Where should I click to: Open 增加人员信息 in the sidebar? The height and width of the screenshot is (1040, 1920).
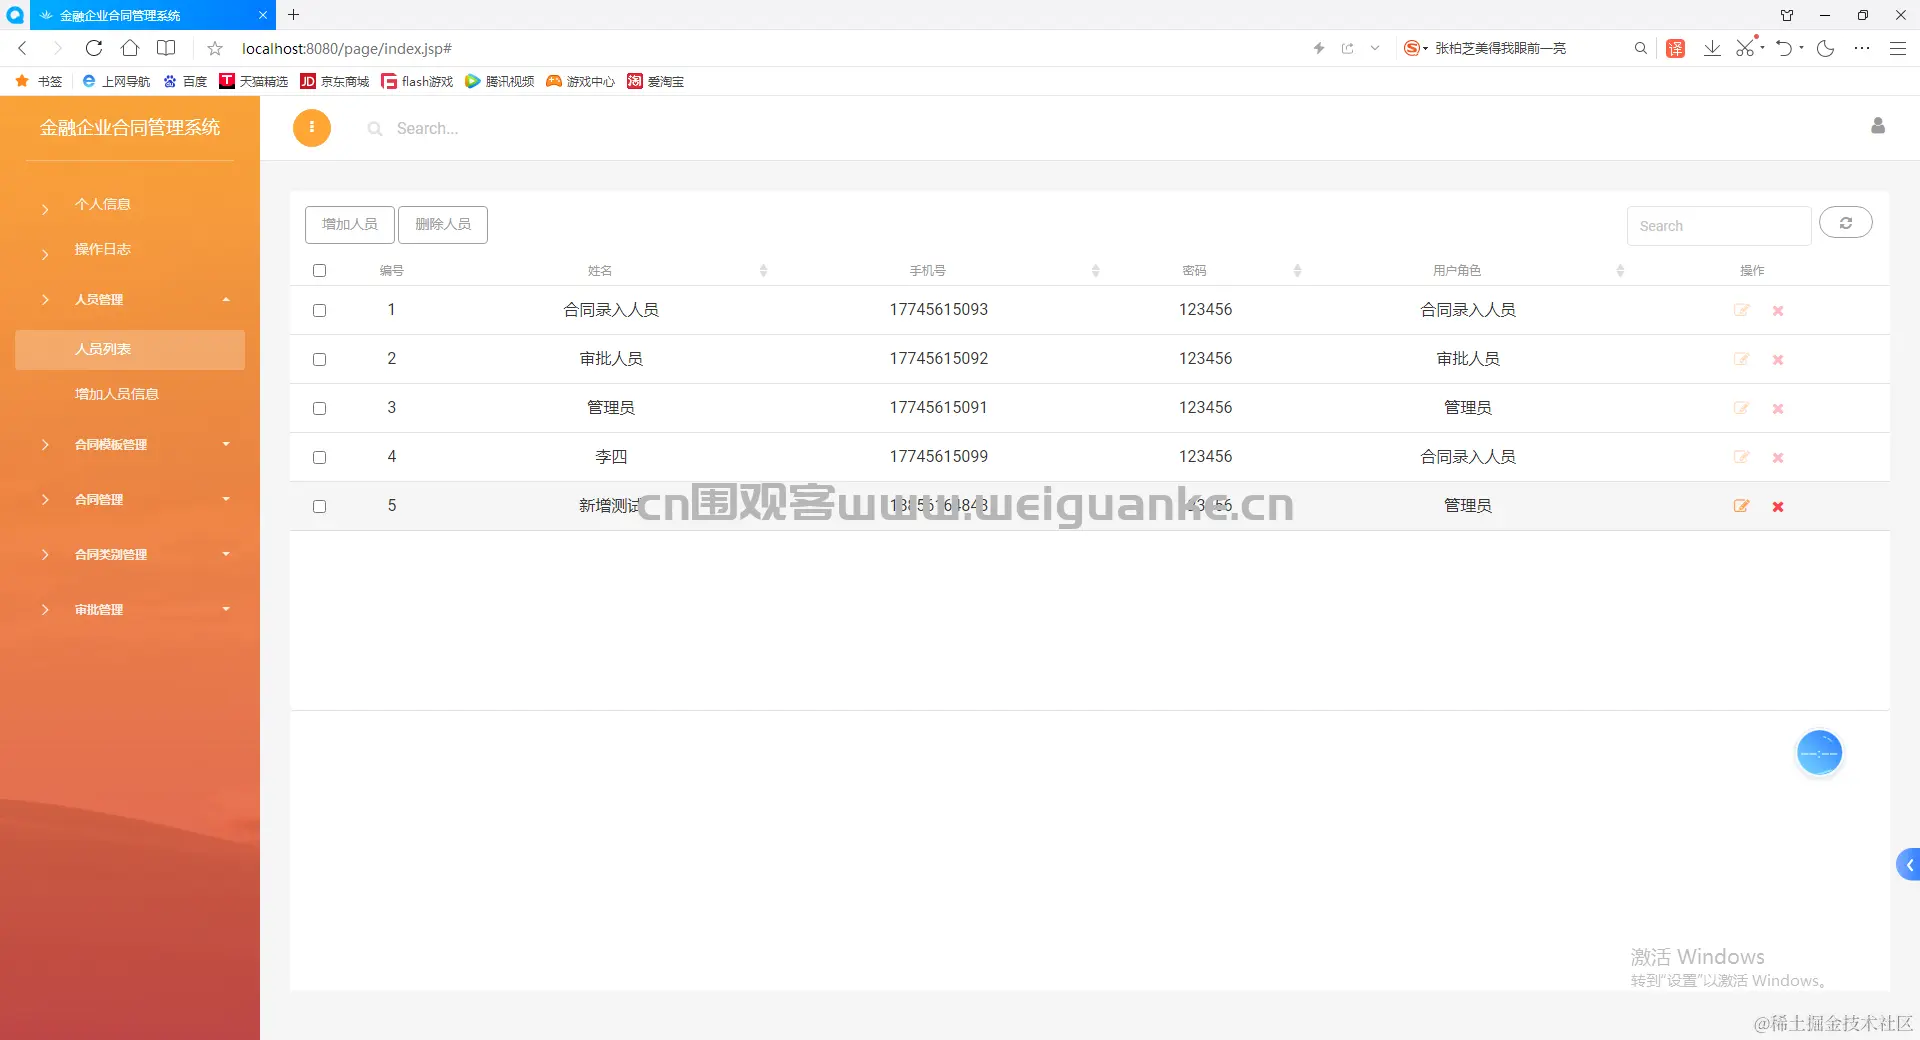117,394
